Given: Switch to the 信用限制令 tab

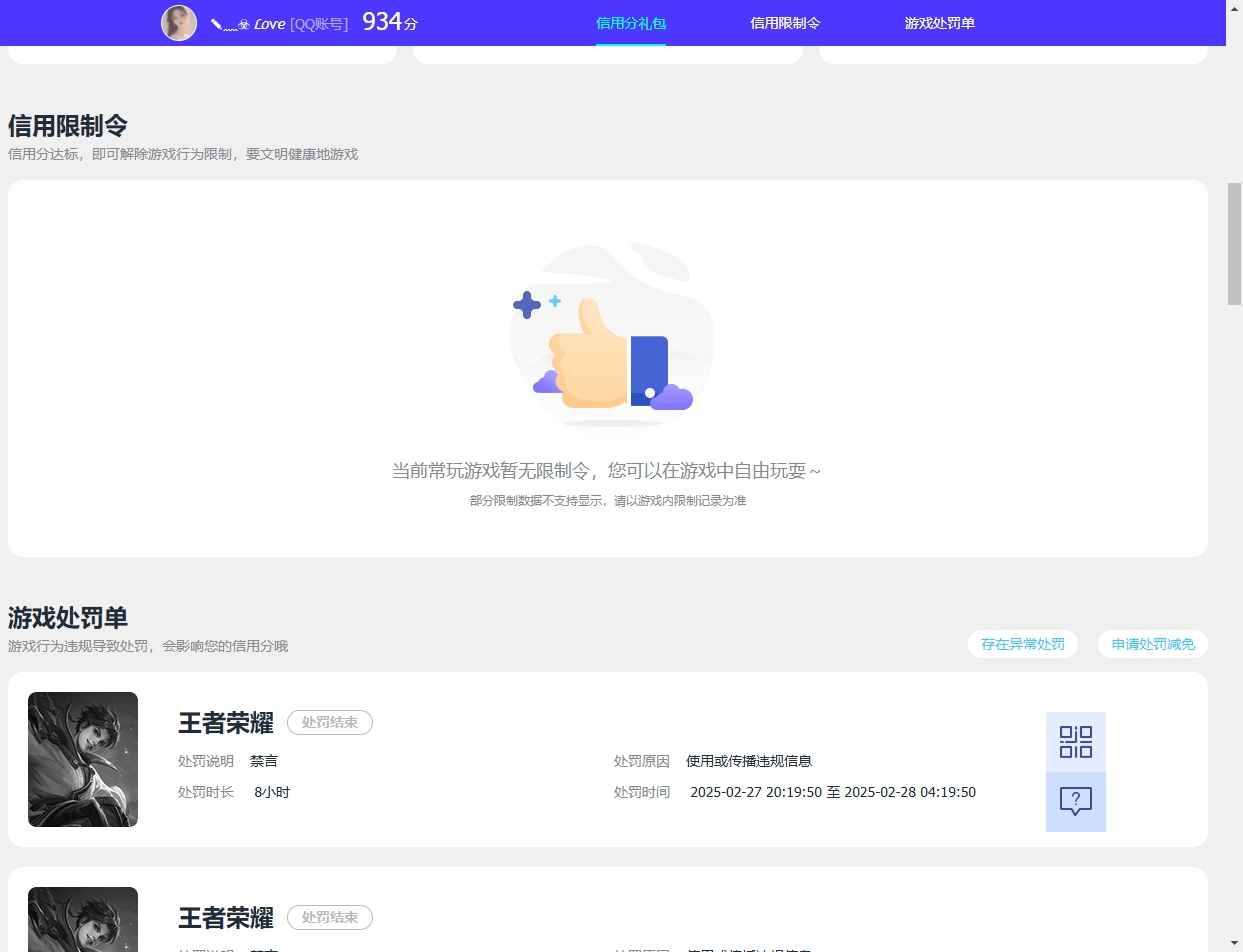Looking at the screenshot, I should (784, 22).
